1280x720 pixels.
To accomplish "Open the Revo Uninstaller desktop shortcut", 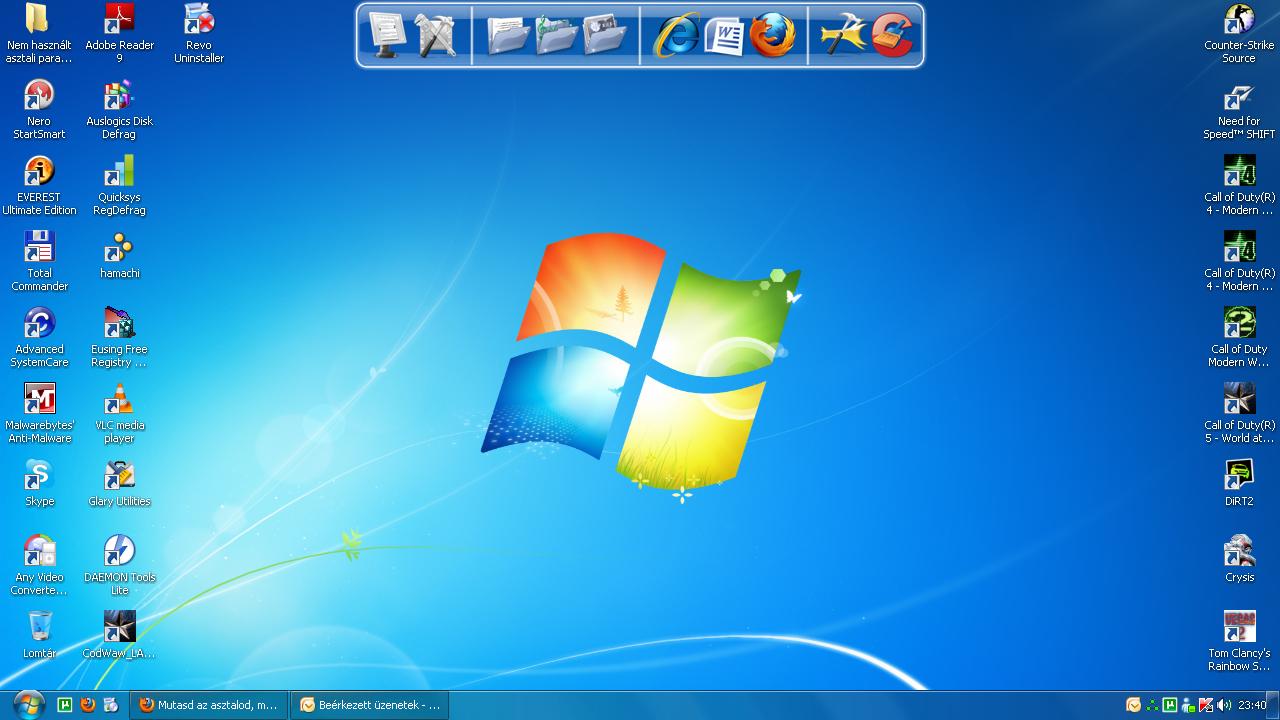I will 199,33.
